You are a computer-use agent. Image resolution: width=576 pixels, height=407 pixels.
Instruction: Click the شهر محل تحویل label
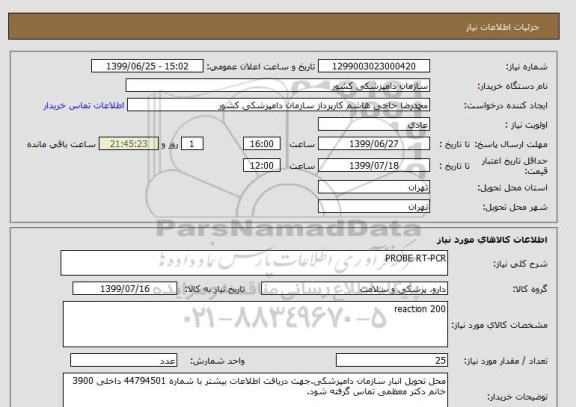(x=515, y=207)
